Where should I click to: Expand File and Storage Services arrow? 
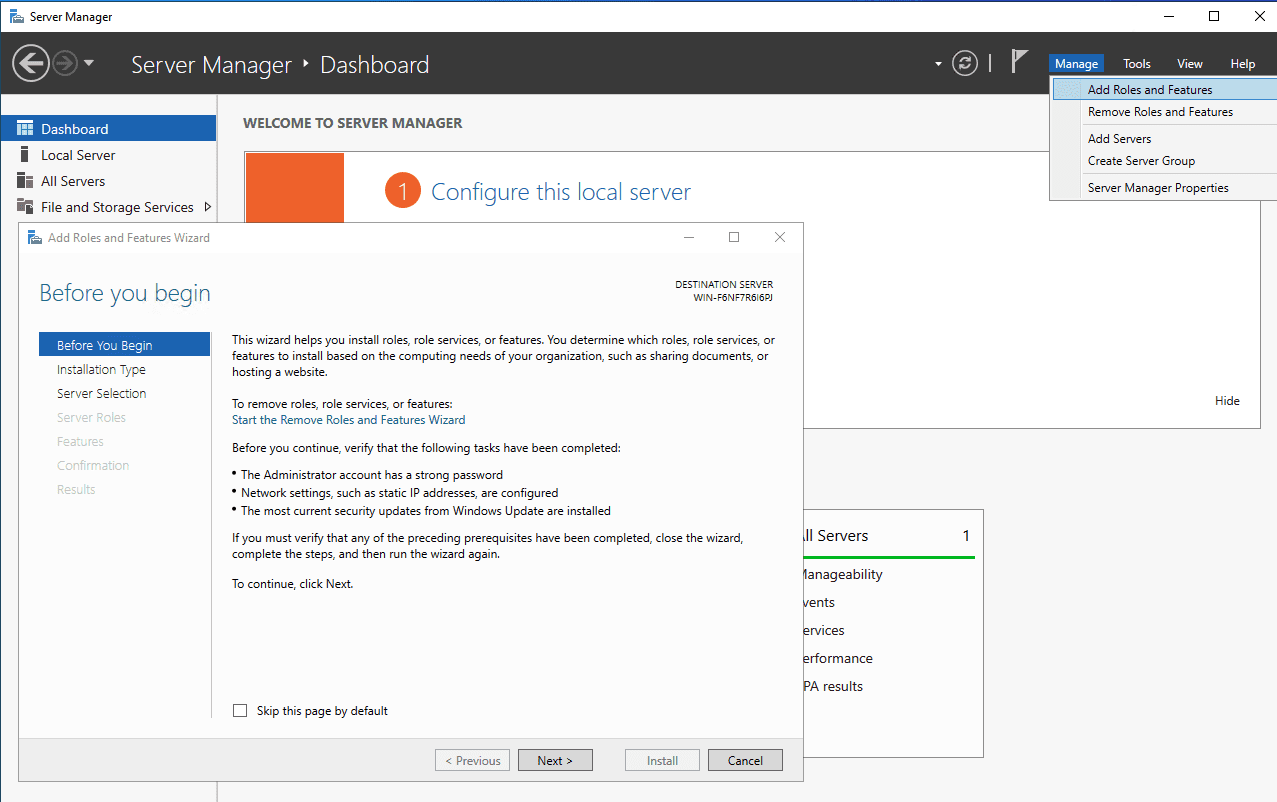(207, 207)
